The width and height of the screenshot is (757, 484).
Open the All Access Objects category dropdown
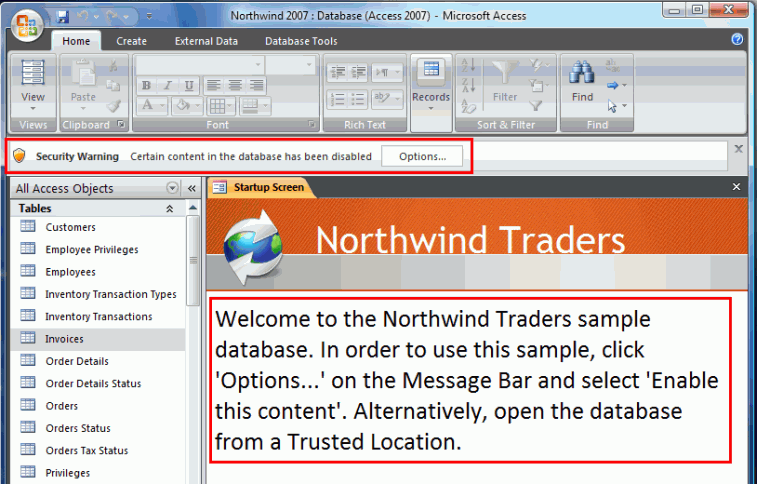coord(172,188)
